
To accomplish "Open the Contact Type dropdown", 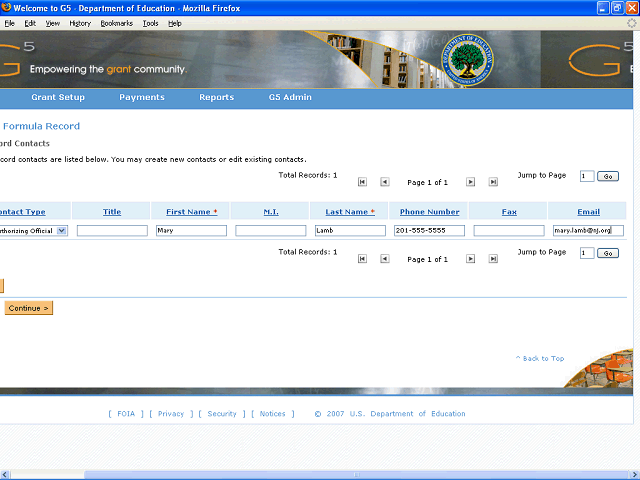I will tap(61, 231).
